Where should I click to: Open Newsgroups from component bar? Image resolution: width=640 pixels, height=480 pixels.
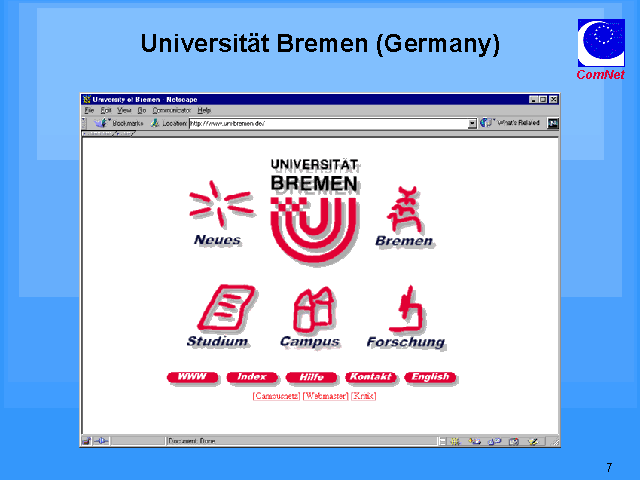(x=495, y=441)
